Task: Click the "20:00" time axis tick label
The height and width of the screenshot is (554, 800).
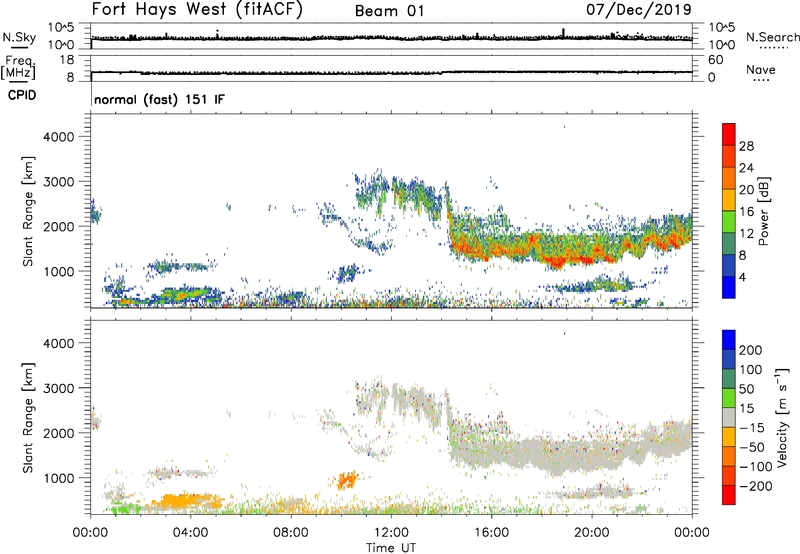Action: pyautogui.click(x=591, y=532)
